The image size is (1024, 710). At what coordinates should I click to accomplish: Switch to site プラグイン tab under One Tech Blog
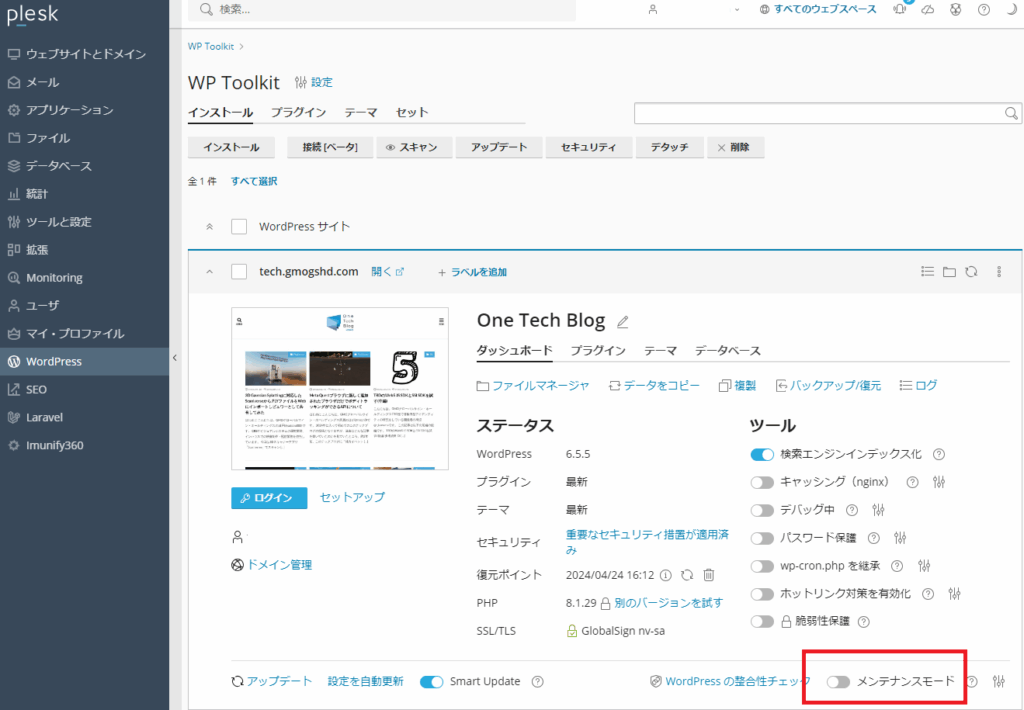598,351
